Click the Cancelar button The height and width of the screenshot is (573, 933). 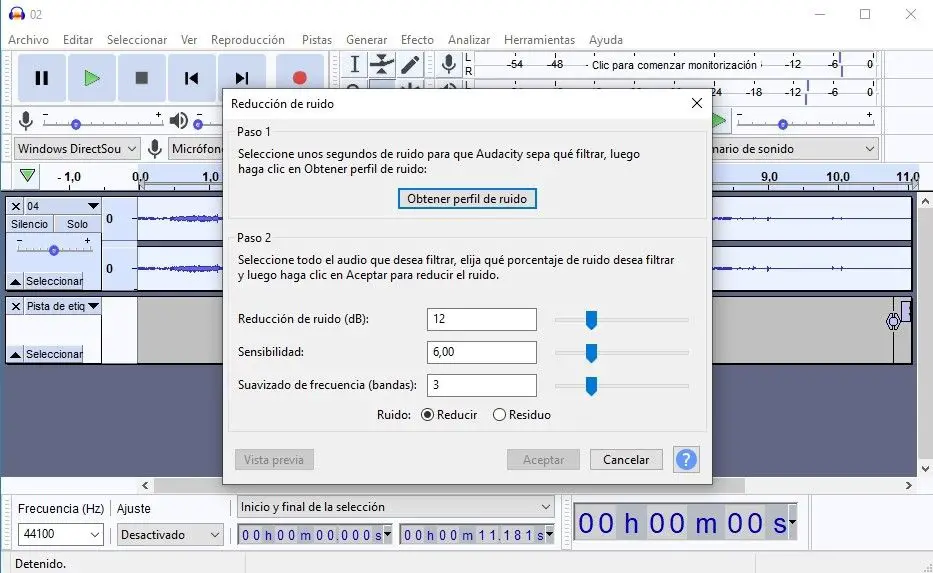coord(626,459)
